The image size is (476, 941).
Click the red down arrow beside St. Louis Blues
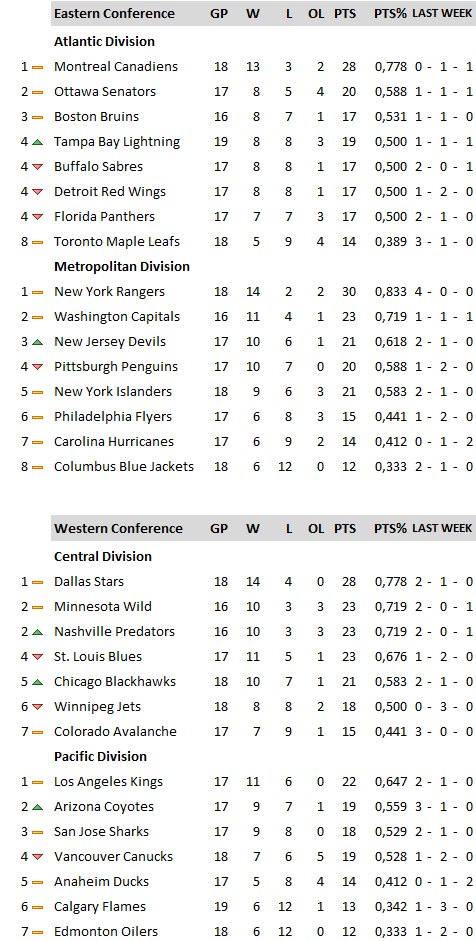coord(37,657)
